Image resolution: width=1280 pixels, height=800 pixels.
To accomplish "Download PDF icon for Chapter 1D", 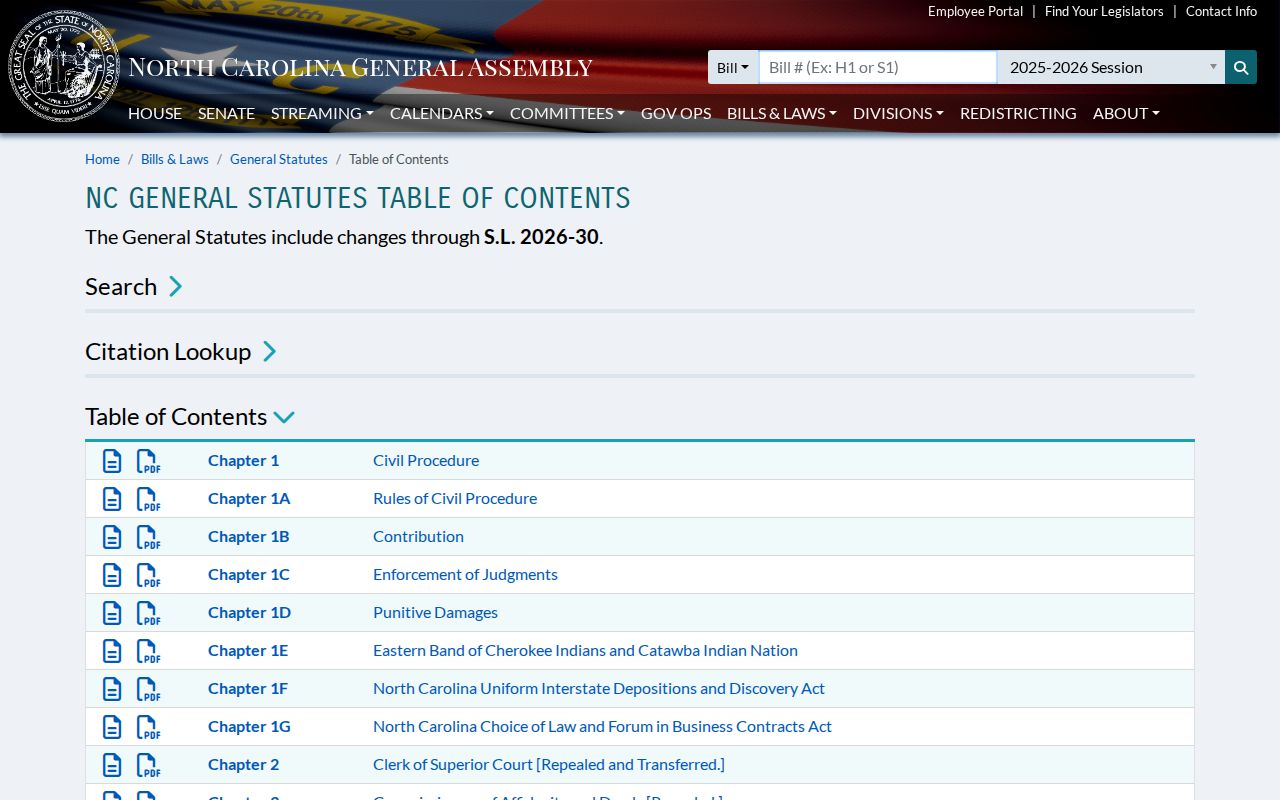I will click(148, 613).
